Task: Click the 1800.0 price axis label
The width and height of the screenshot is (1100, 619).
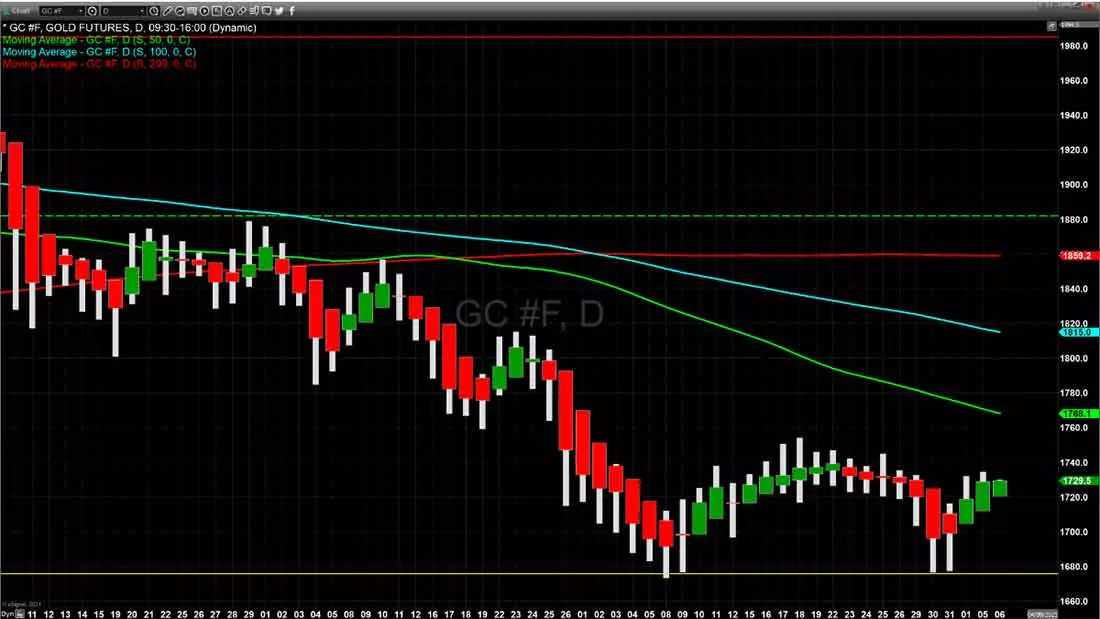Action: tap(1075, 359)
